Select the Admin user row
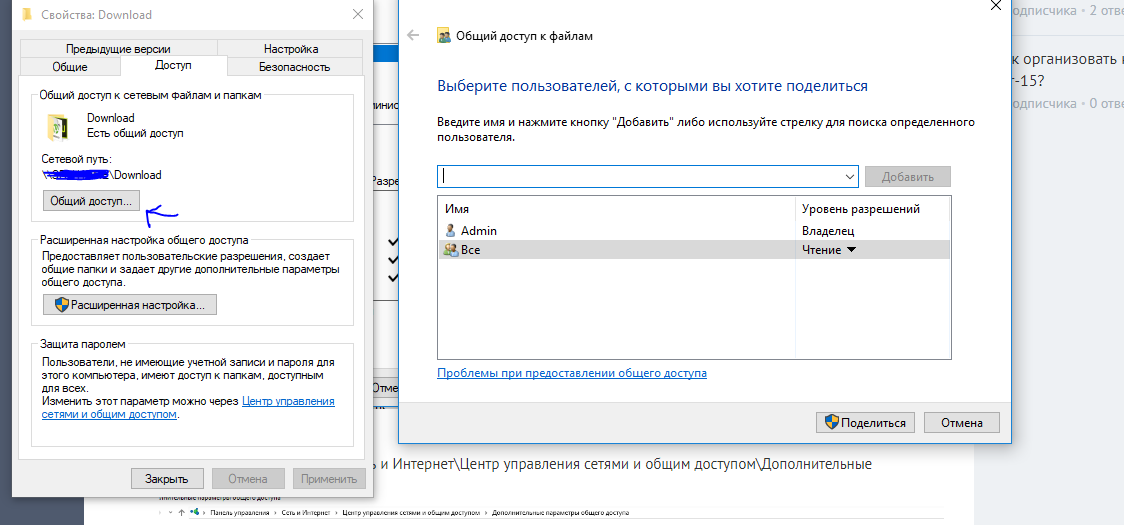1124x525 pixels. click(694, 231)
